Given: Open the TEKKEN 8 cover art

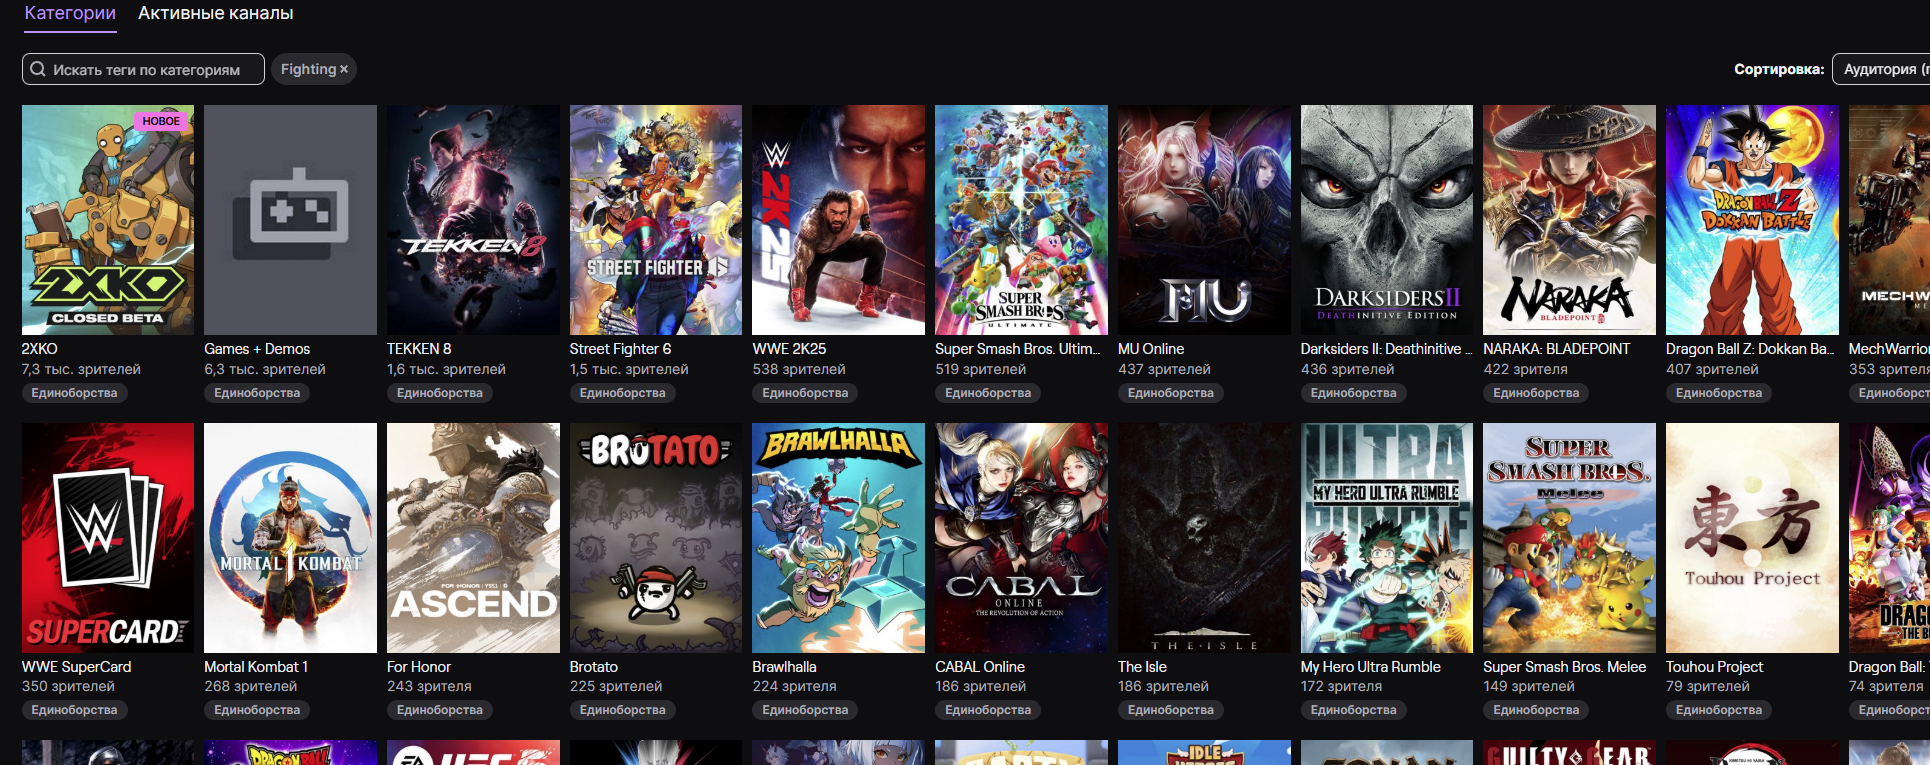Looking at the screenshot, I should pyautogui.click(x=473, y=220).
